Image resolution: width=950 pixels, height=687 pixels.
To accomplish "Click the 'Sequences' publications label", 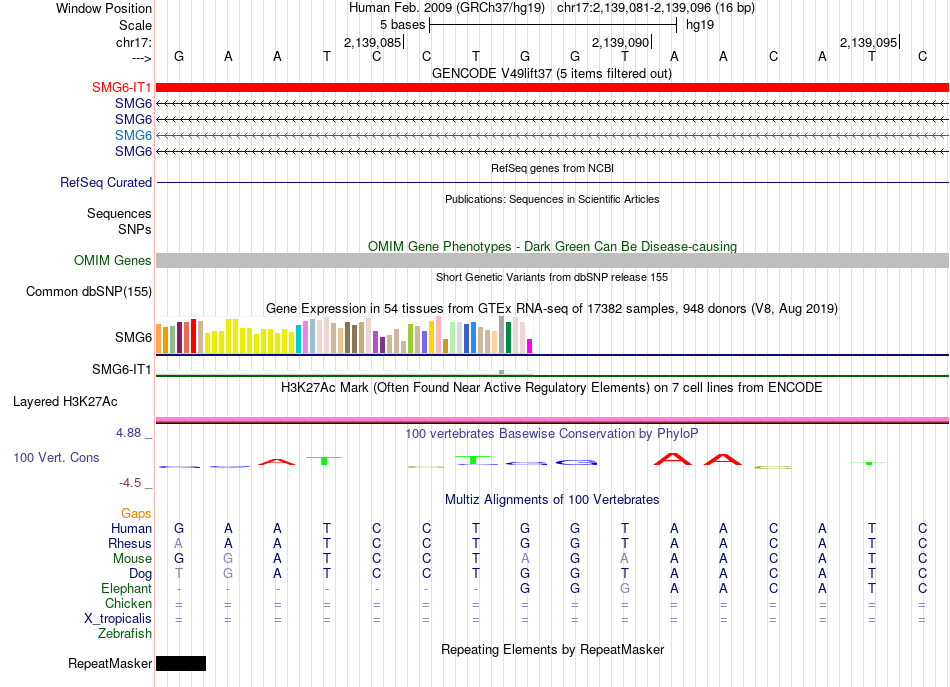I will click(x=119, y=213).
